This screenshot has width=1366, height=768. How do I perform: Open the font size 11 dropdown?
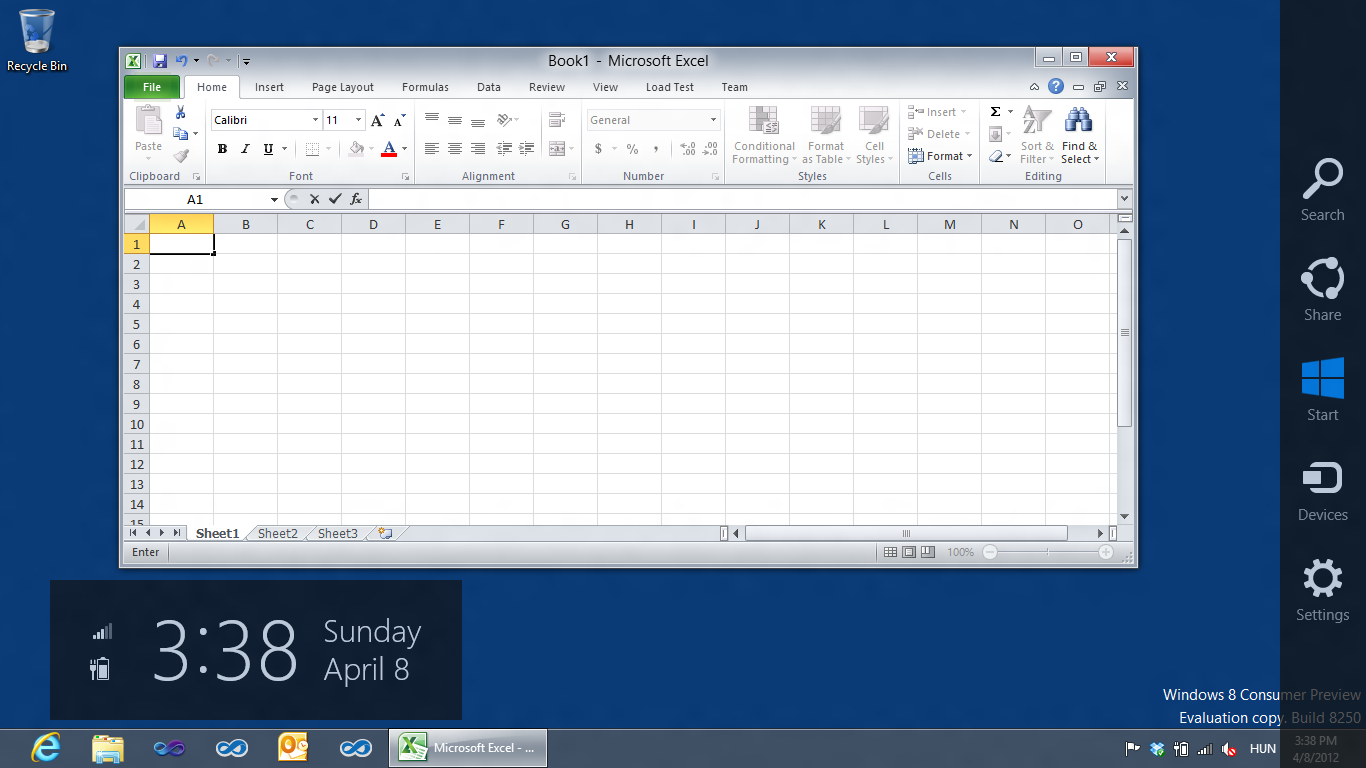pos(358,120)
